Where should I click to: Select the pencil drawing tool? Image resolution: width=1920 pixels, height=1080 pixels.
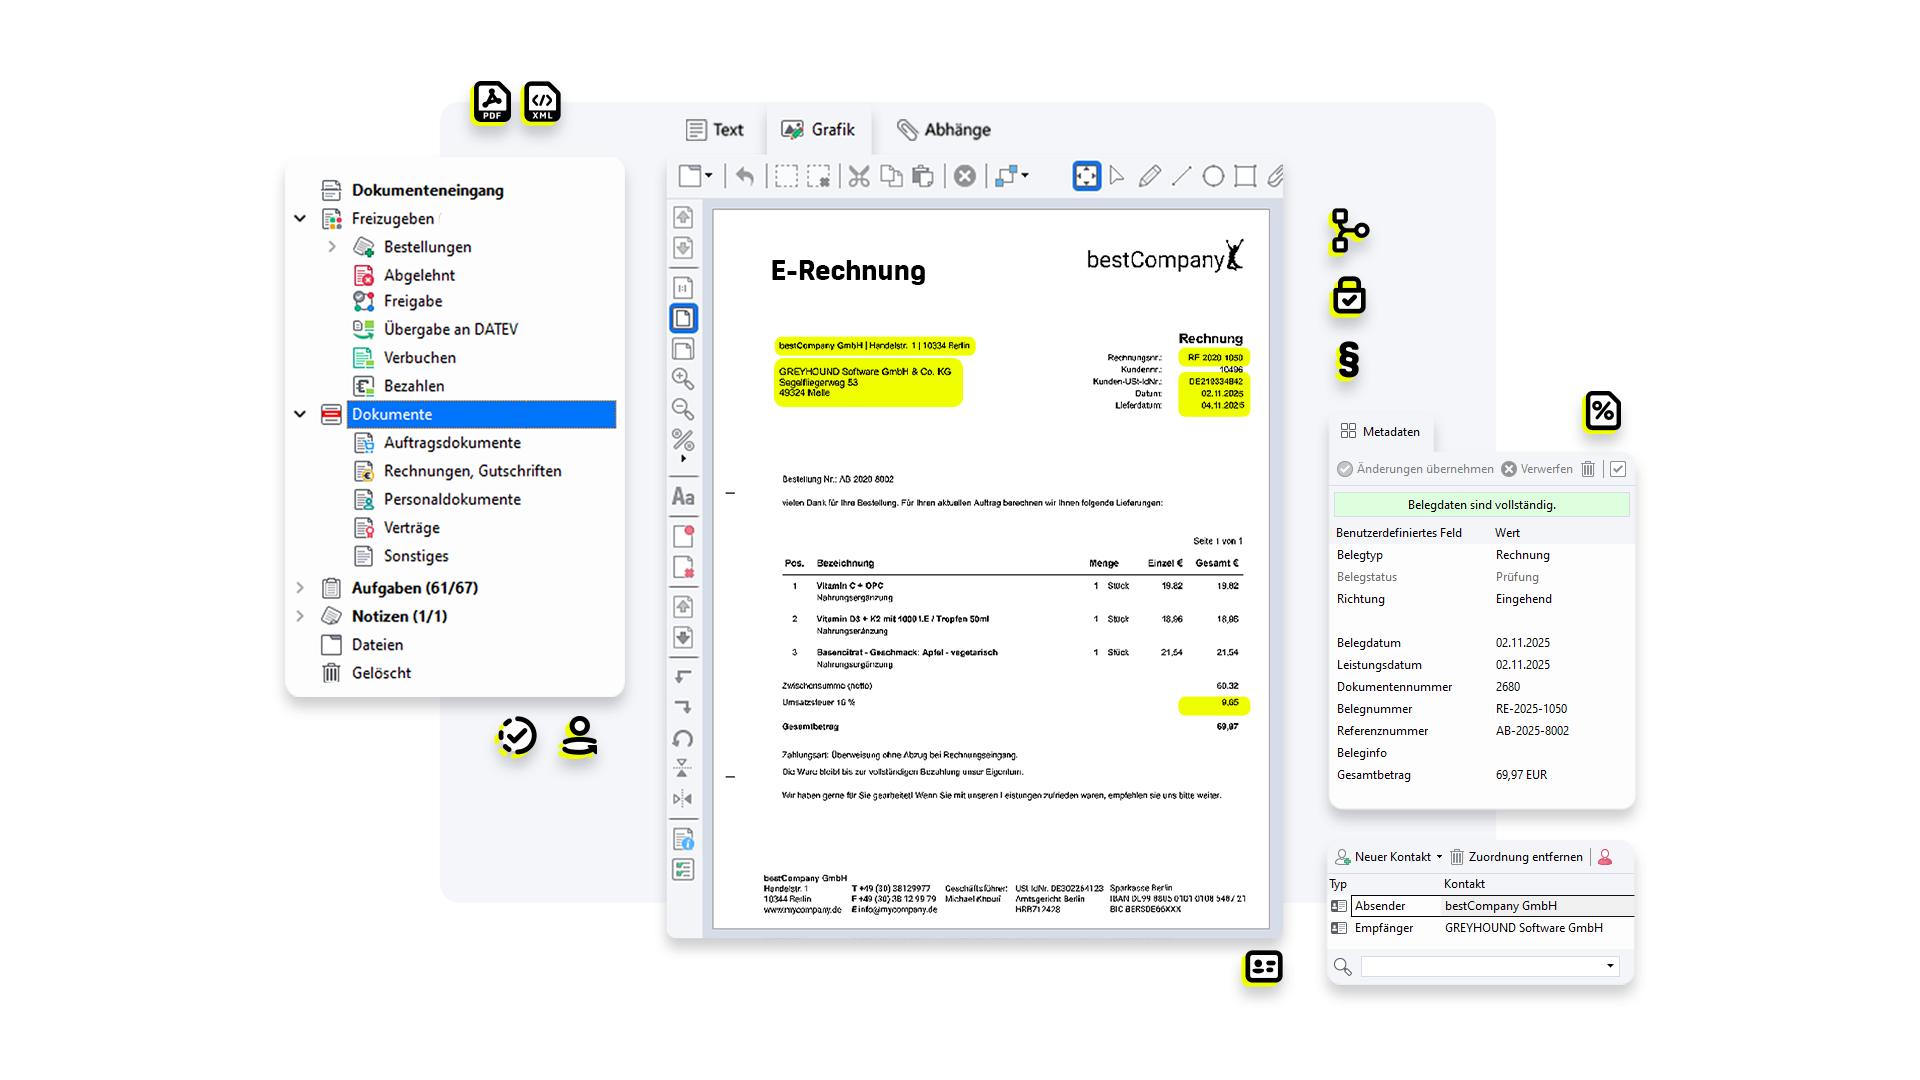pos(1149,177)
